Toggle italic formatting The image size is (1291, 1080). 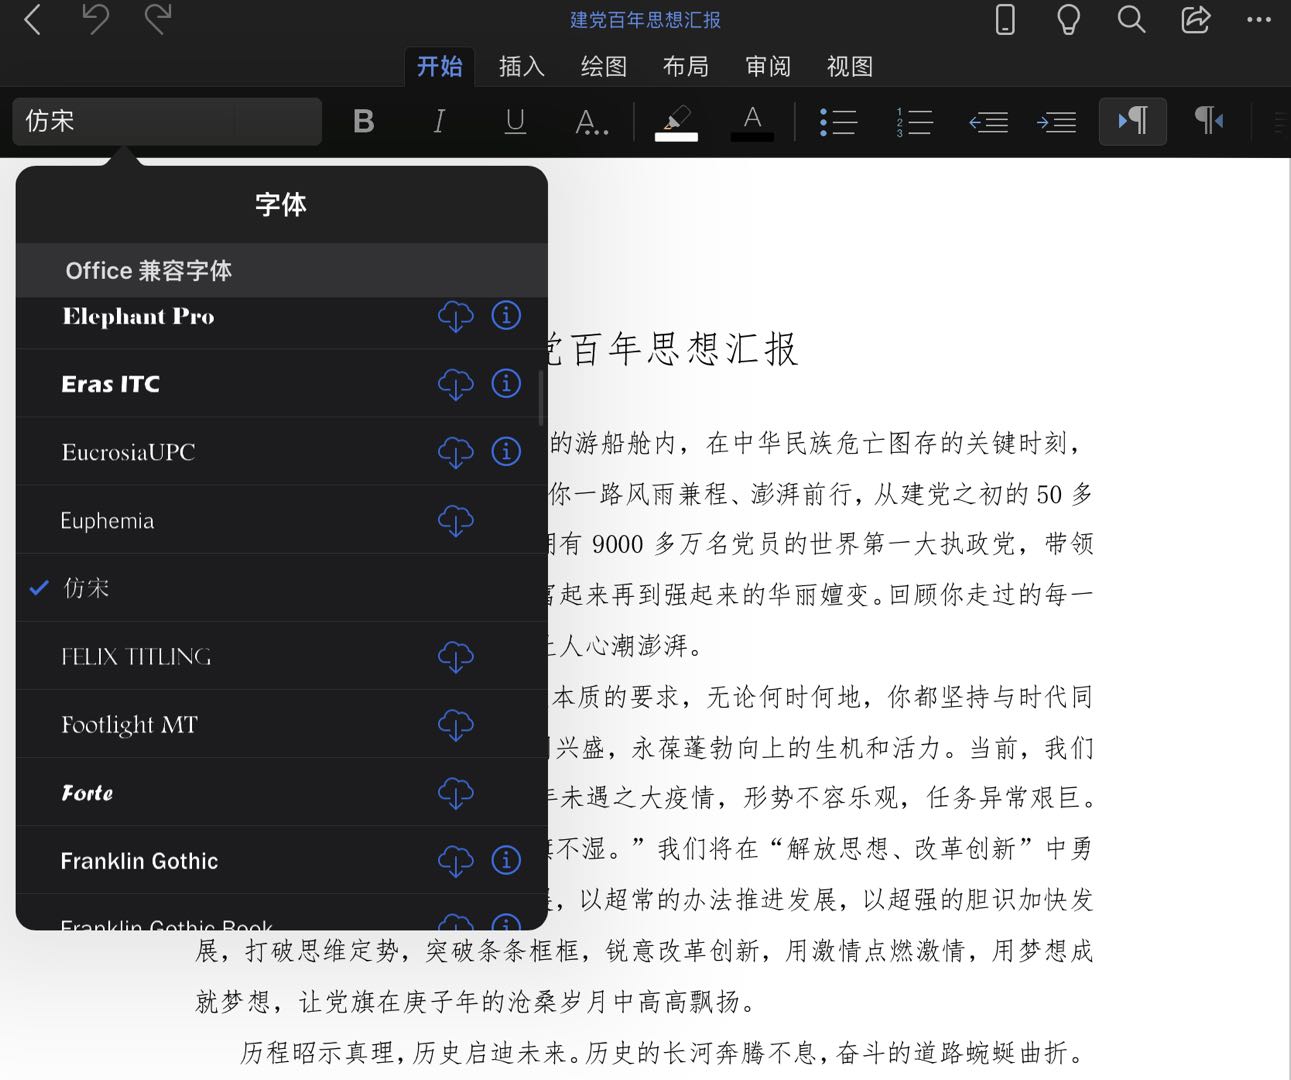coord(439,121)
